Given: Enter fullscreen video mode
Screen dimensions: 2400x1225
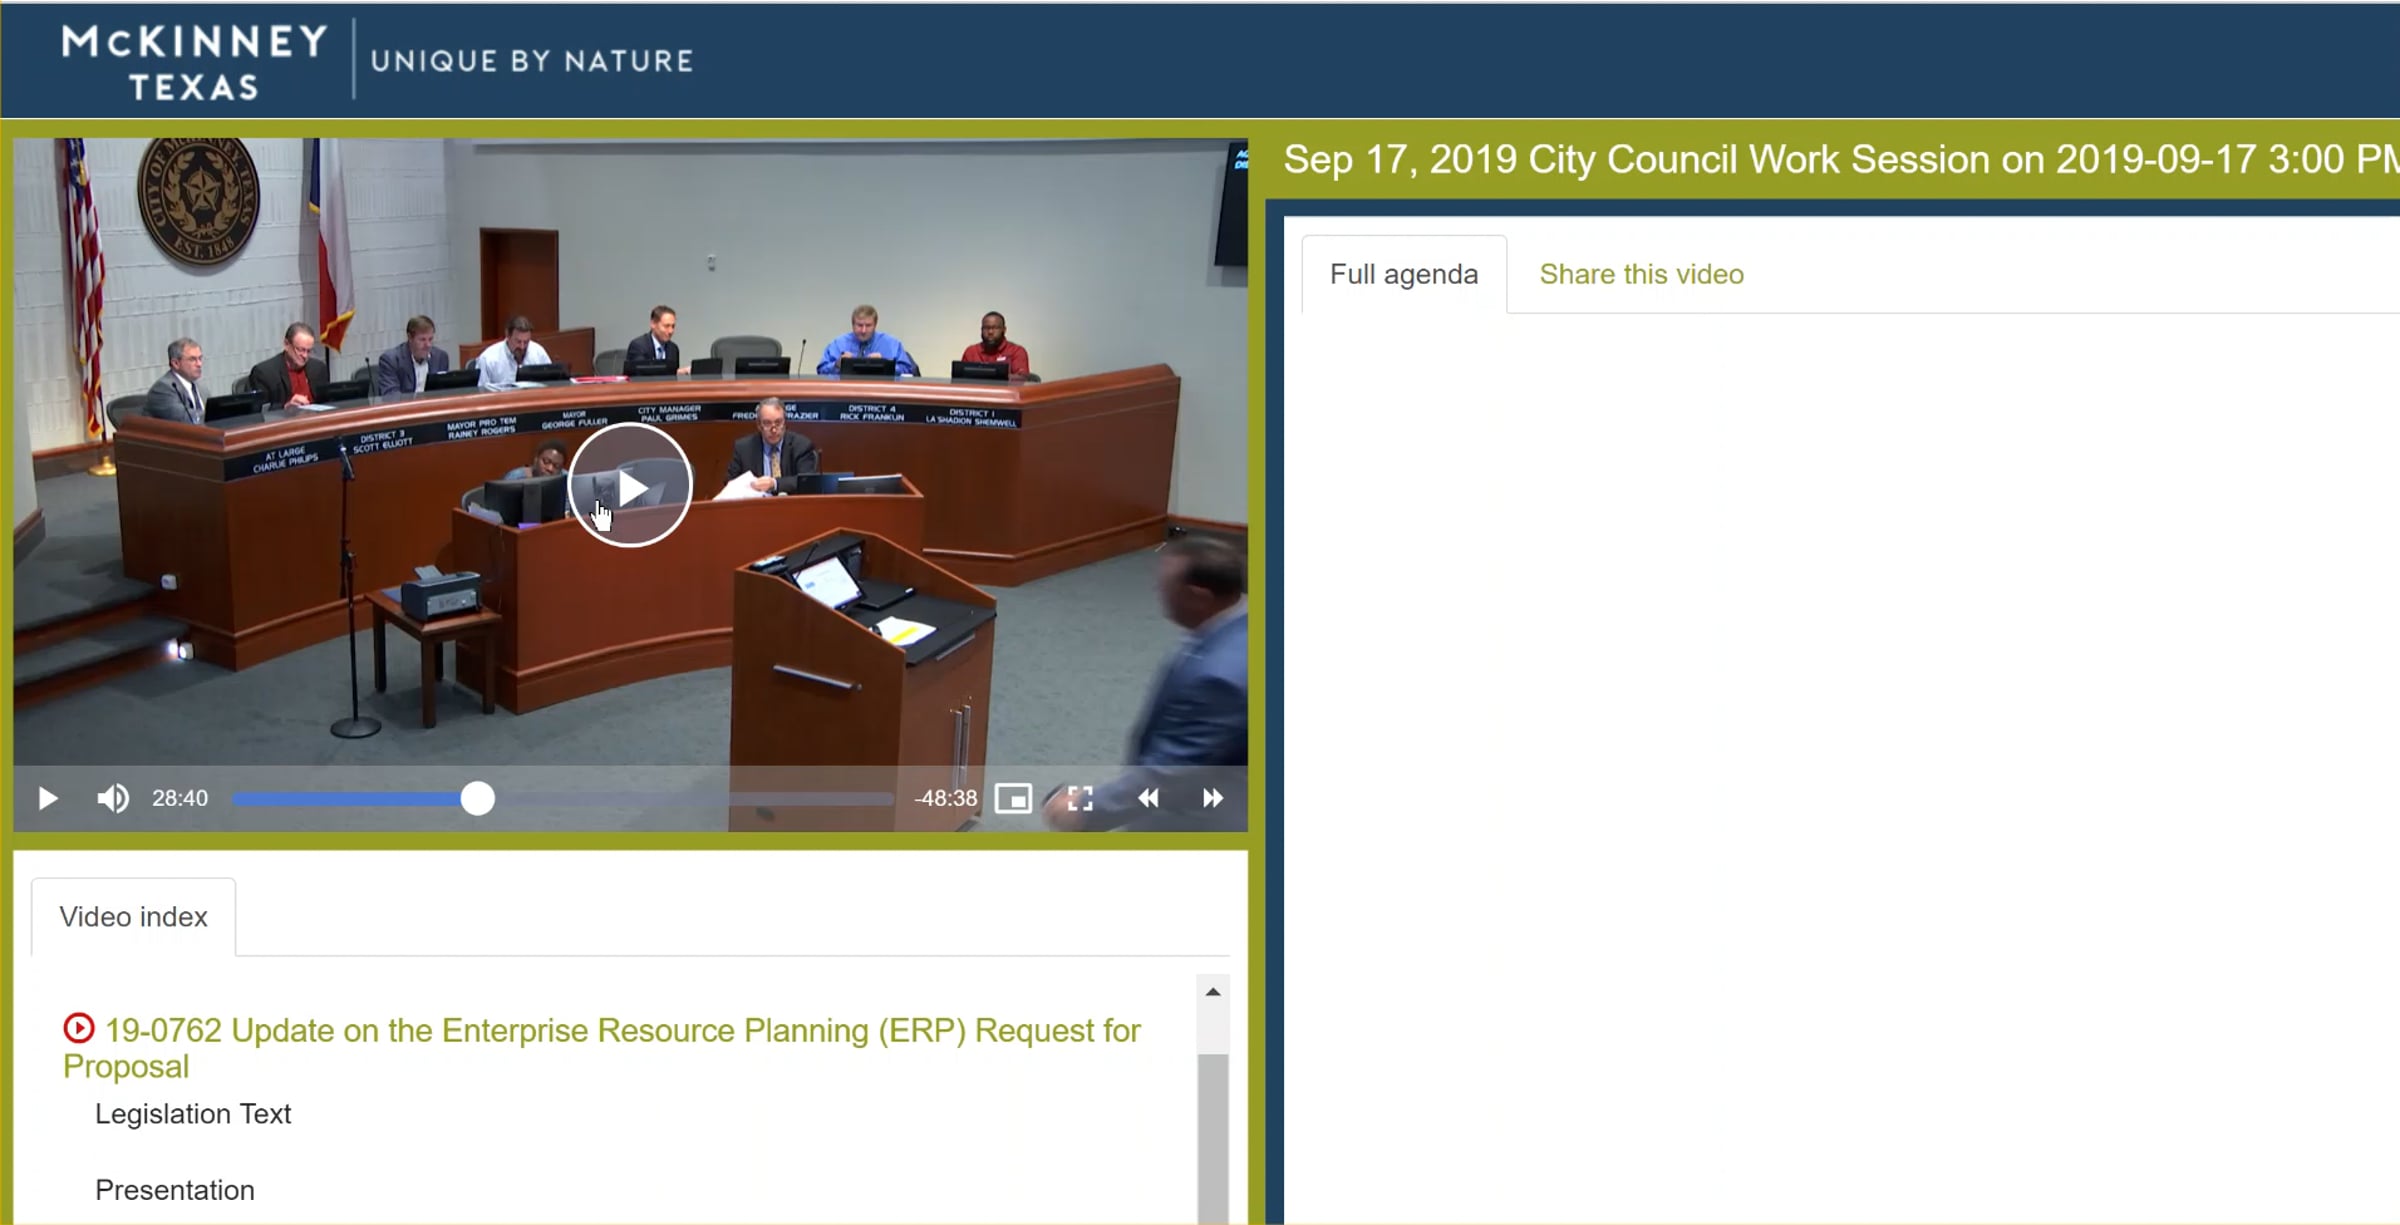Looking at the screenshot, I should [x=1080, y=798].
